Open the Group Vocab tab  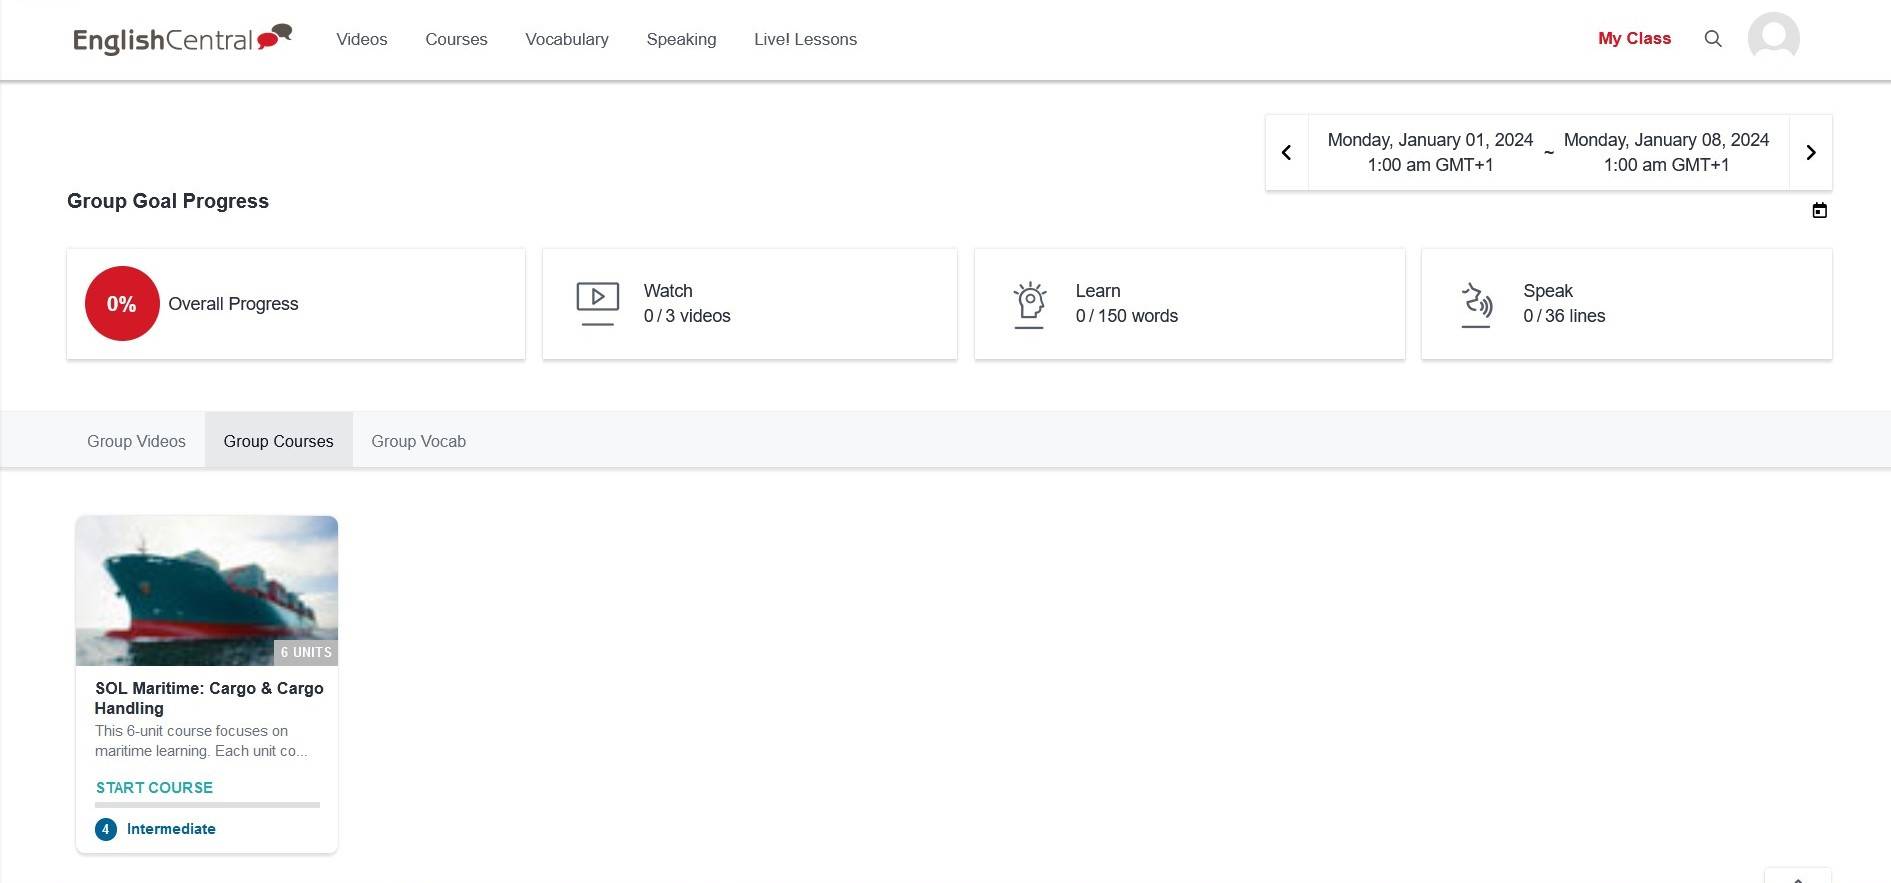[418, 441]
